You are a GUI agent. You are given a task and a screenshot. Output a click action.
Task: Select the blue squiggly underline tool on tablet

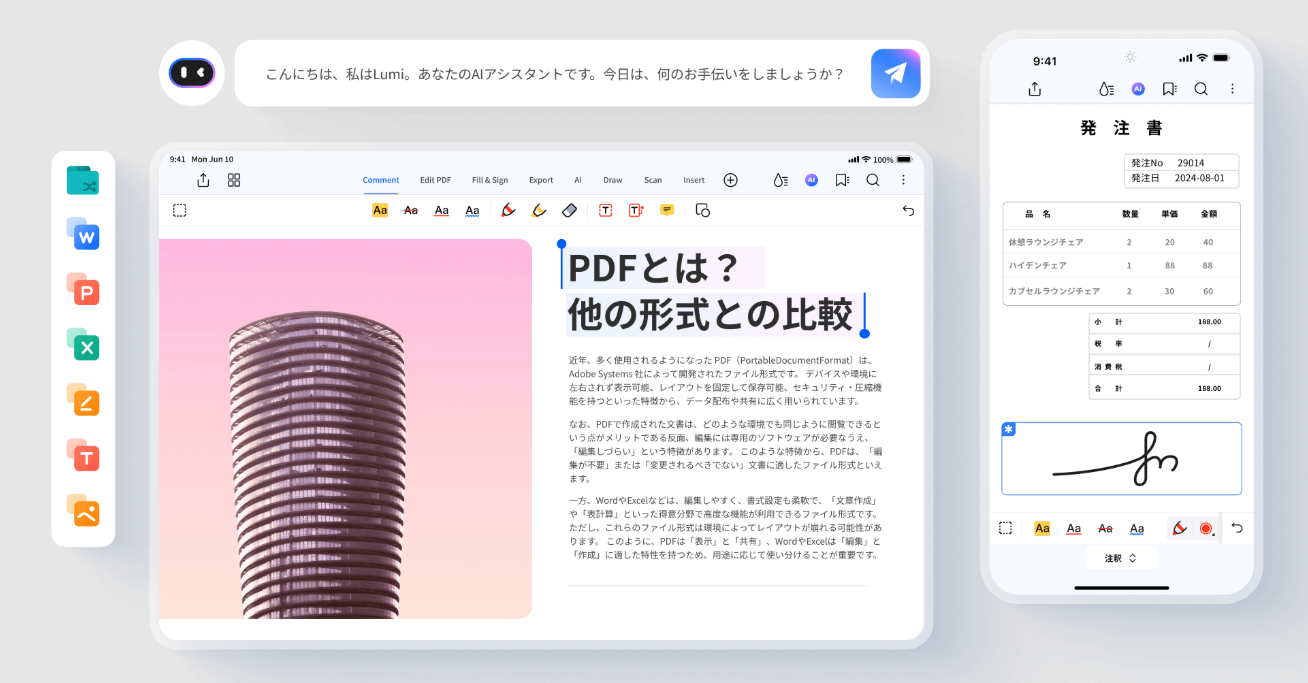[x=472, y=210]
